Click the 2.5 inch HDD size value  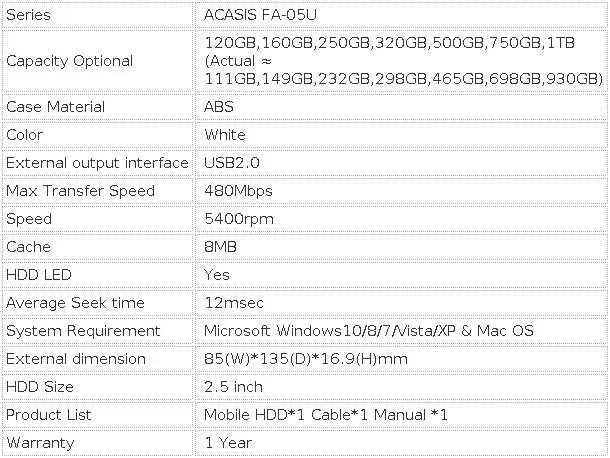tap(233, 387)
